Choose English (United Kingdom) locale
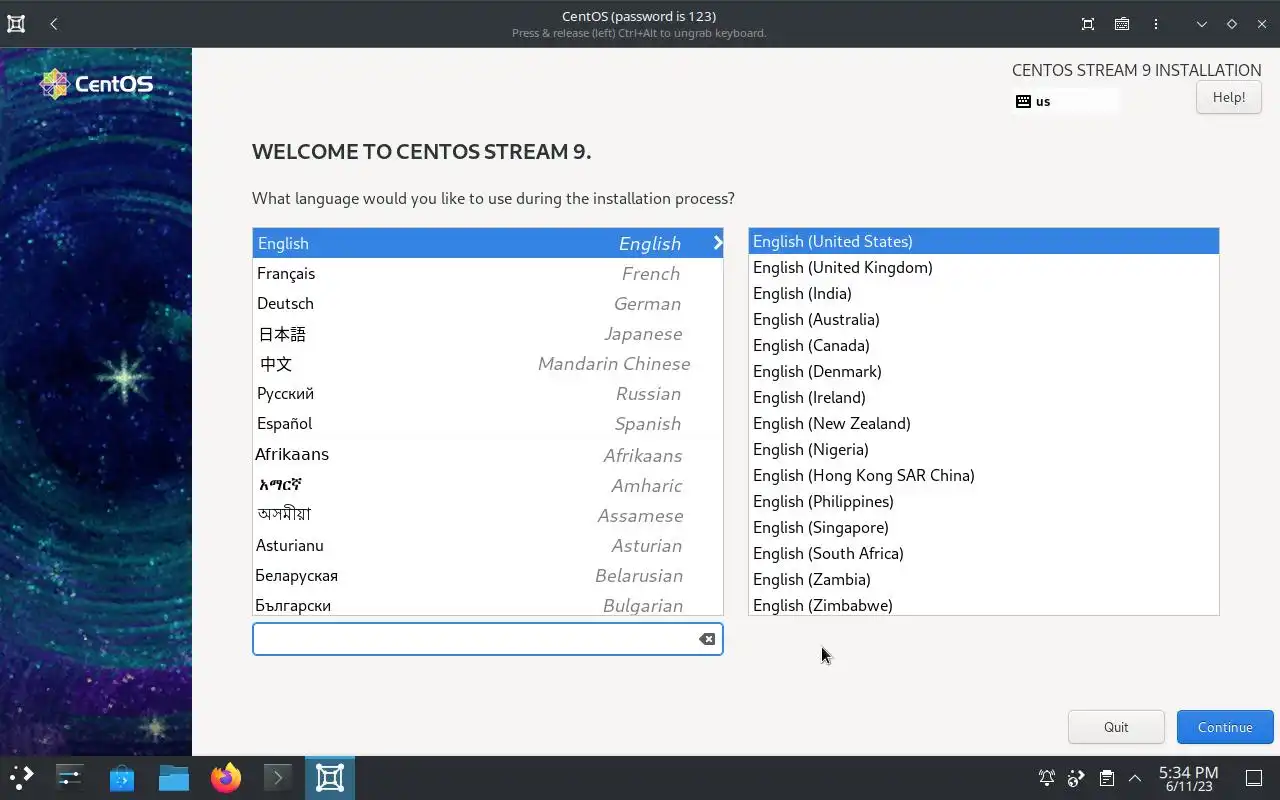The image size is (1280, 800). click(984, 267)
